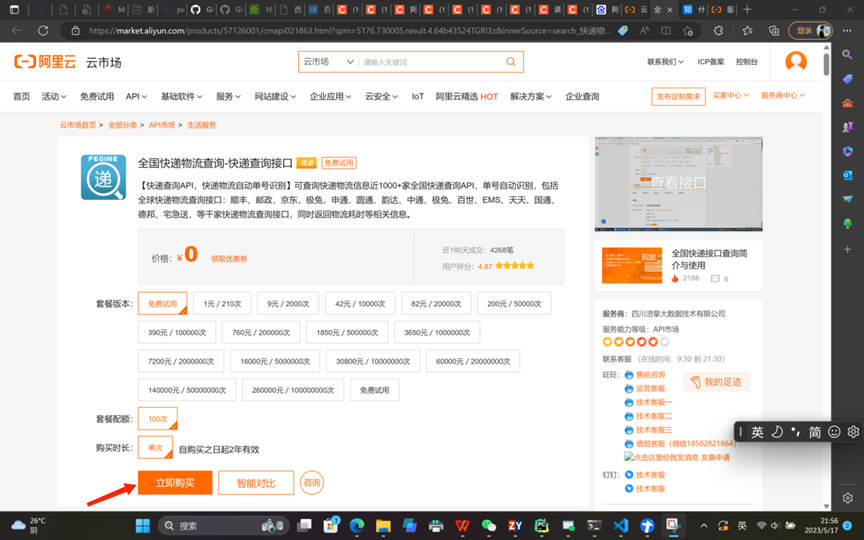Click the 领取优惠券 link
Screen dimensions: 864x540
coord(229,258)
